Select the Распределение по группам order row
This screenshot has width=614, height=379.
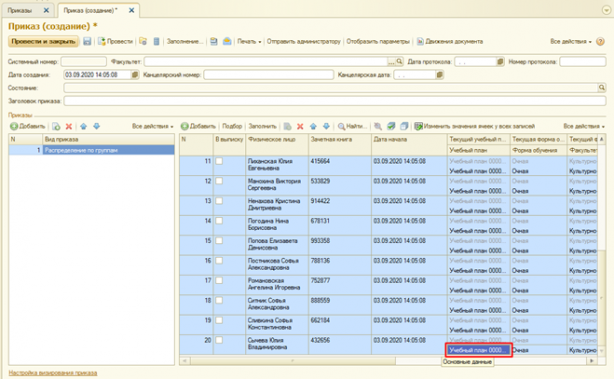[92, 150]
